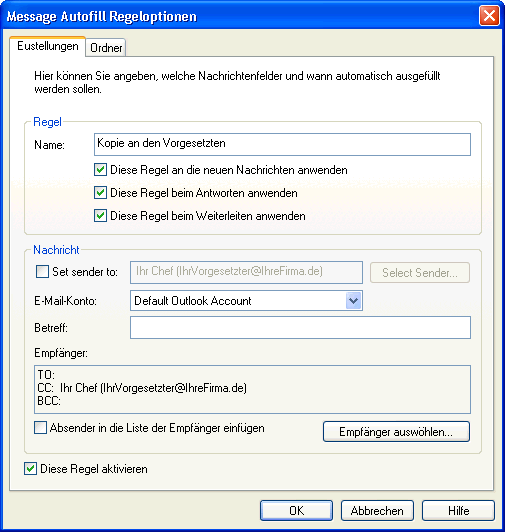Image resolution: width=505 pixels, height=532 pixels.
Task: Click the Abbrechen button
Action: coord(377,510)
